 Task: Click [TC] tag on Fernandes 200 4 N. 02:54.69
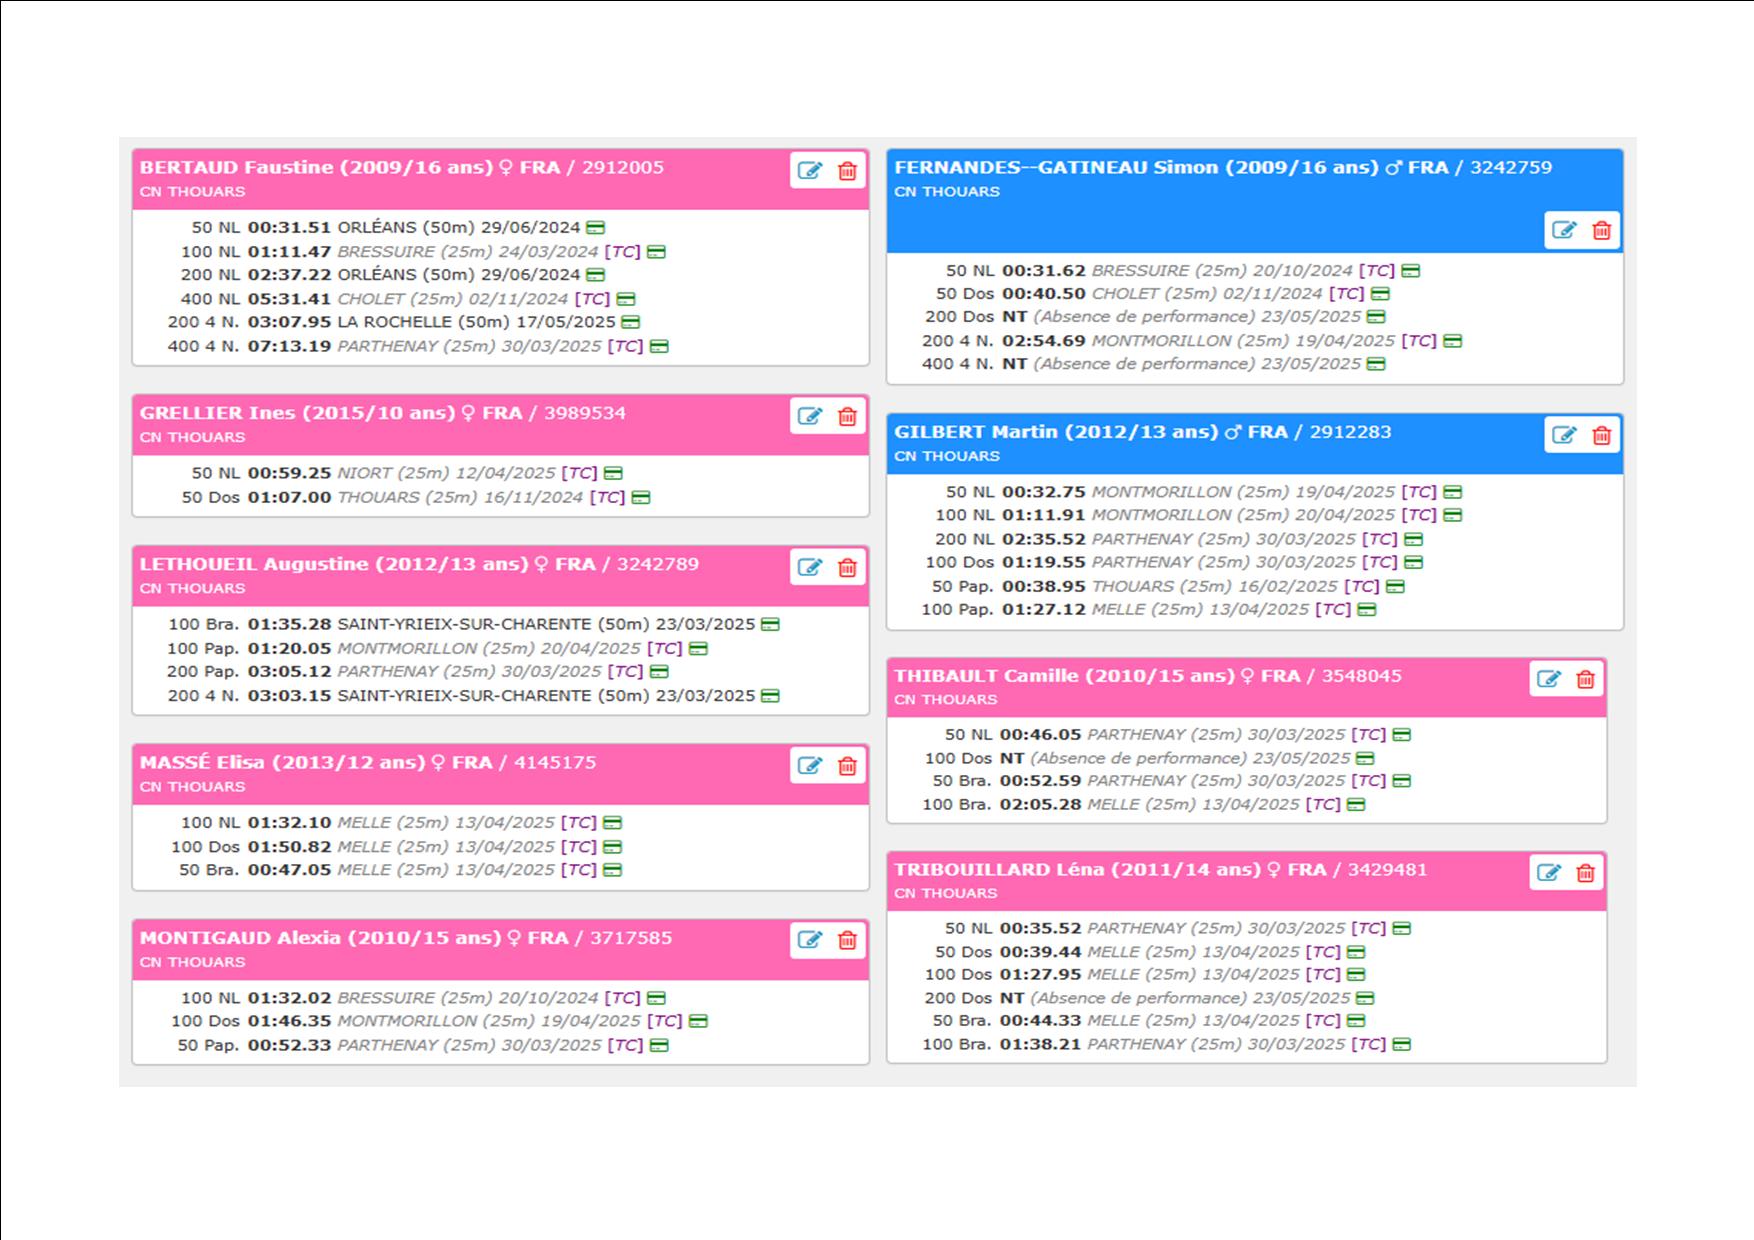point(1419,341)
